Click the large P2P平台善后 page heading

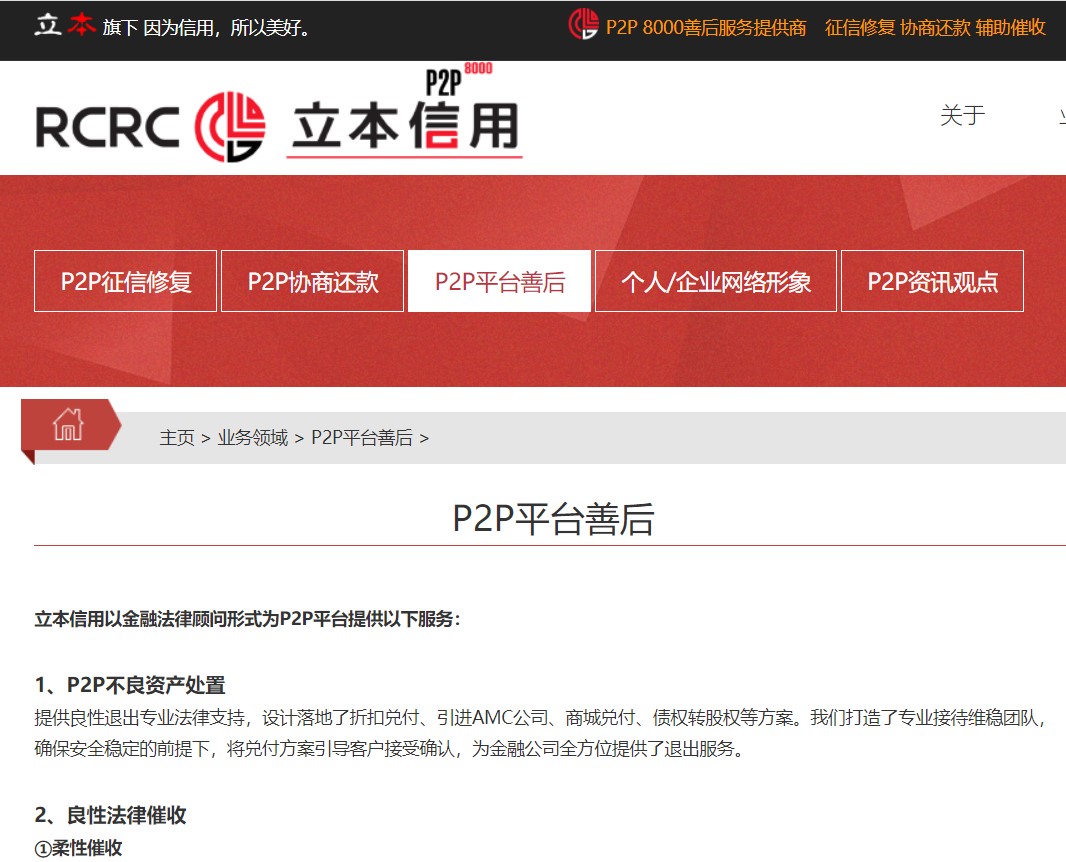point(553,520)
